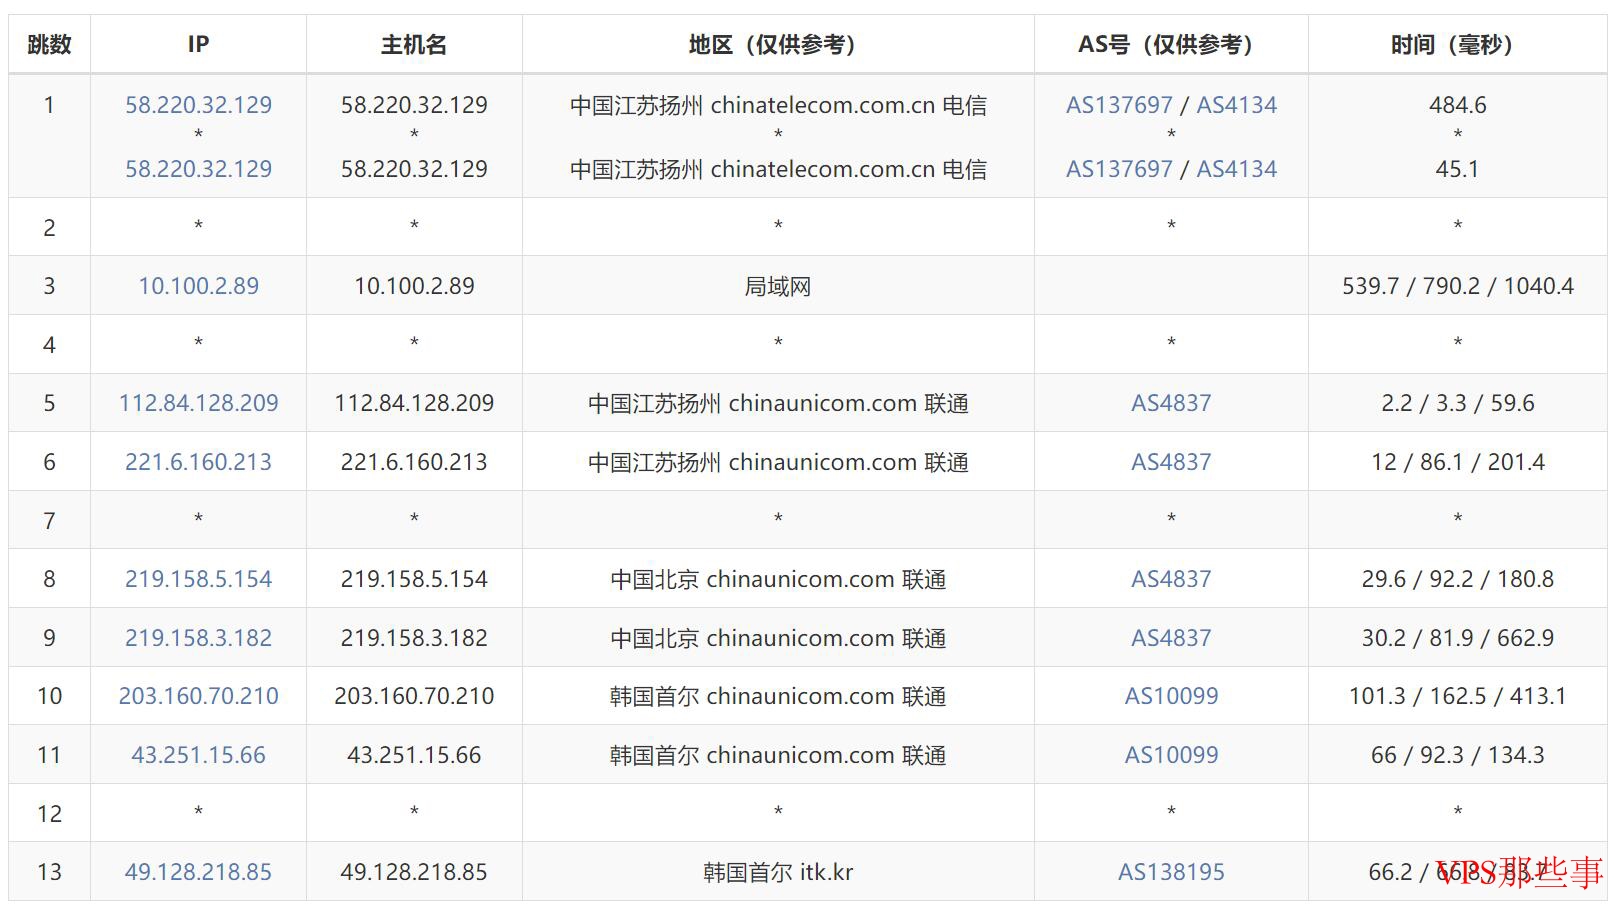1615x905 pixels.
Task: Open AS10099 in the hop 10 row
Action: tap(1171, 696)
